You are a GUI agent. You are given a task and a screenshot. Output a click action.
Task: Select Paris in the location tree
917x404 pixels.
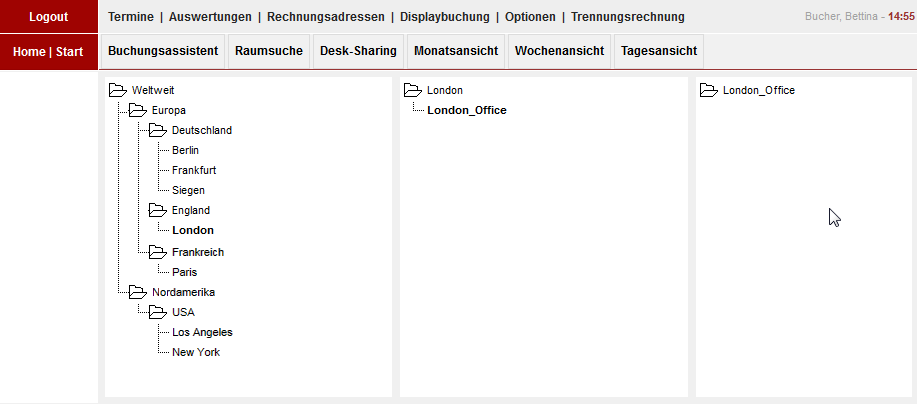coord(185,272)
